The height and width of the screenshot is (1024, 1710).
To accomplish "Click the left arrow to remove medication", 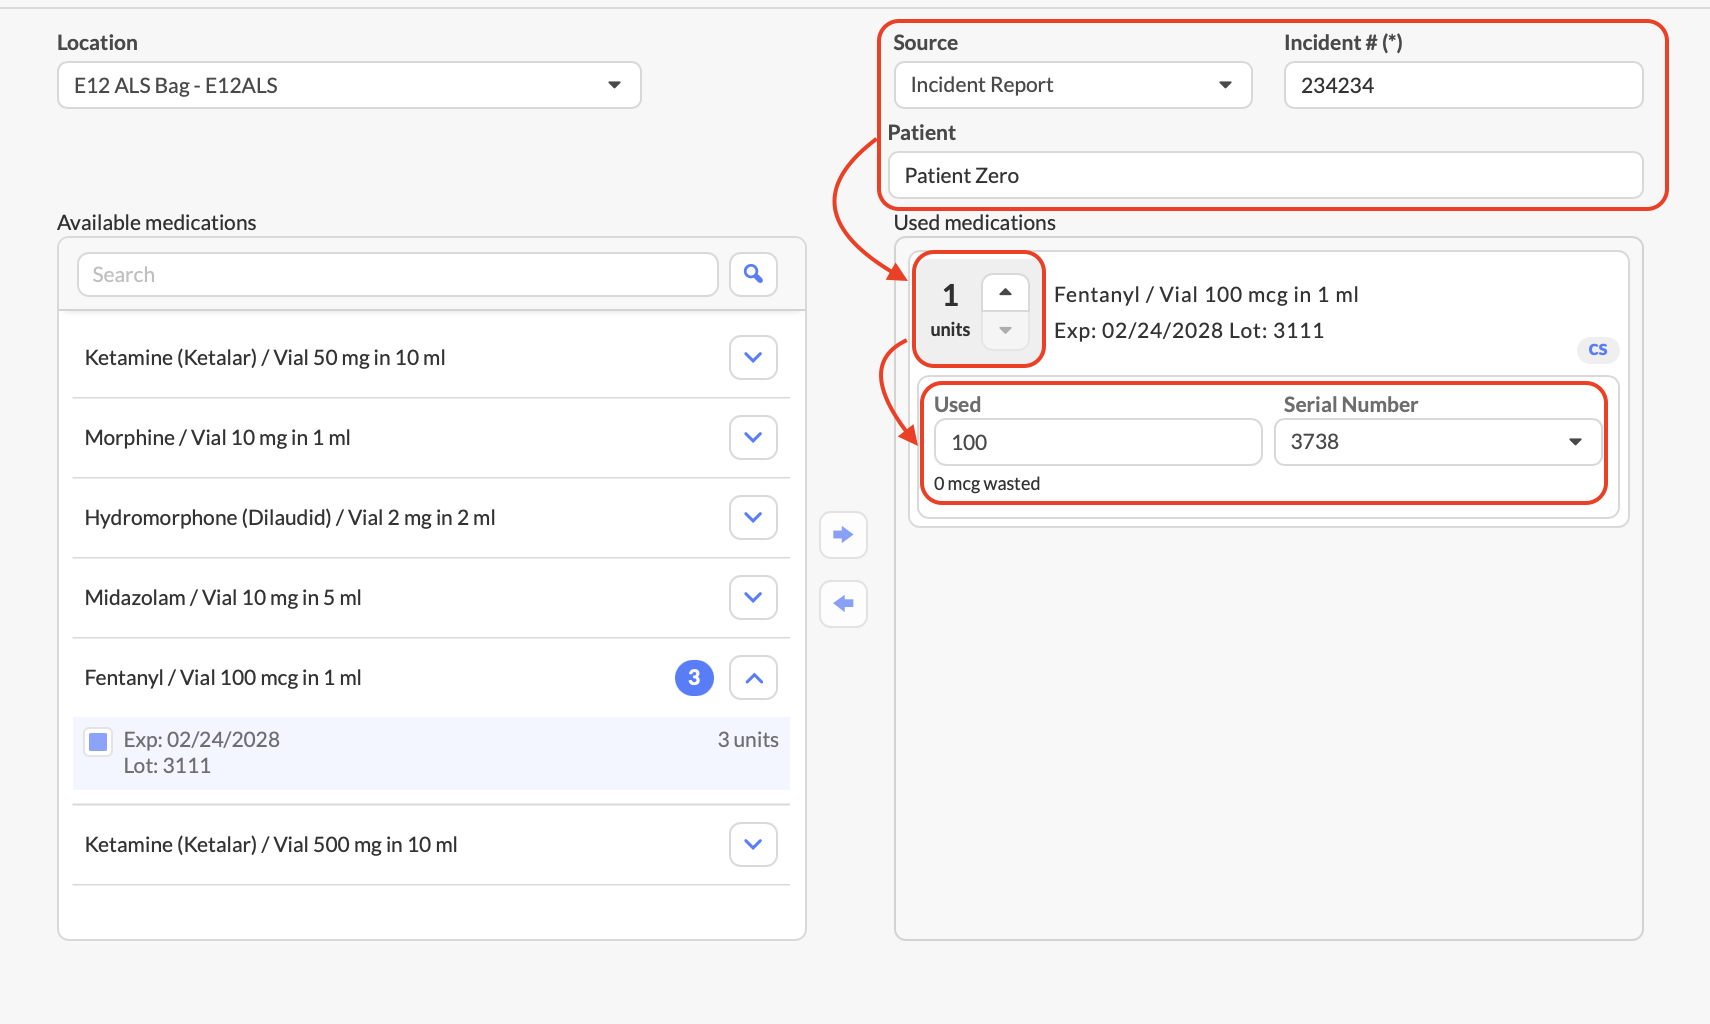I will (843, 604).
